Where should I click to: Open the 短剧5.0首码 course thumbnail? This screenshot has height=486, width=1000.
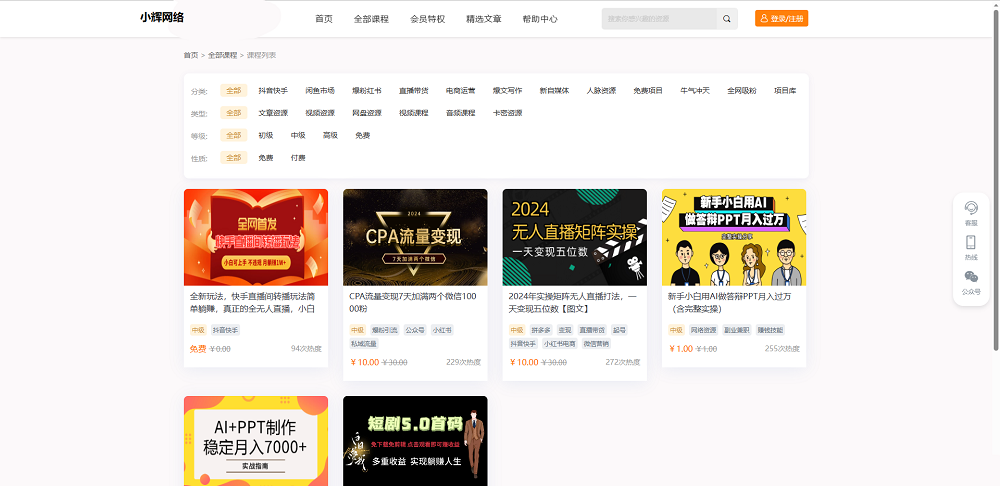(415, 441)
